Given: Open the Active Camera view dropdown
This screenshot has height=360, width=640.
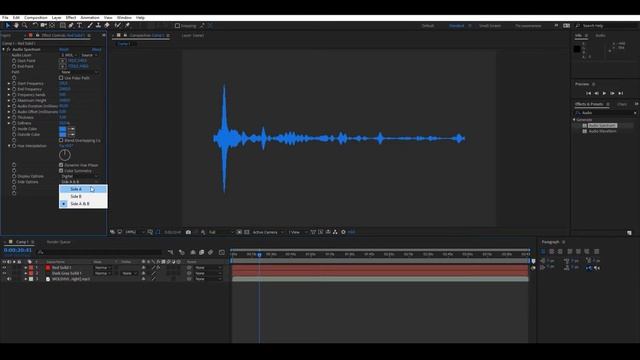Looking at the screenshot, I should click(x=267, y=232).
